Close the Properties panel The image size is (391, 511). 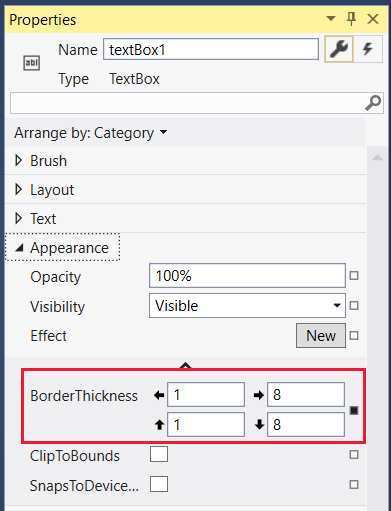point(373,19)
